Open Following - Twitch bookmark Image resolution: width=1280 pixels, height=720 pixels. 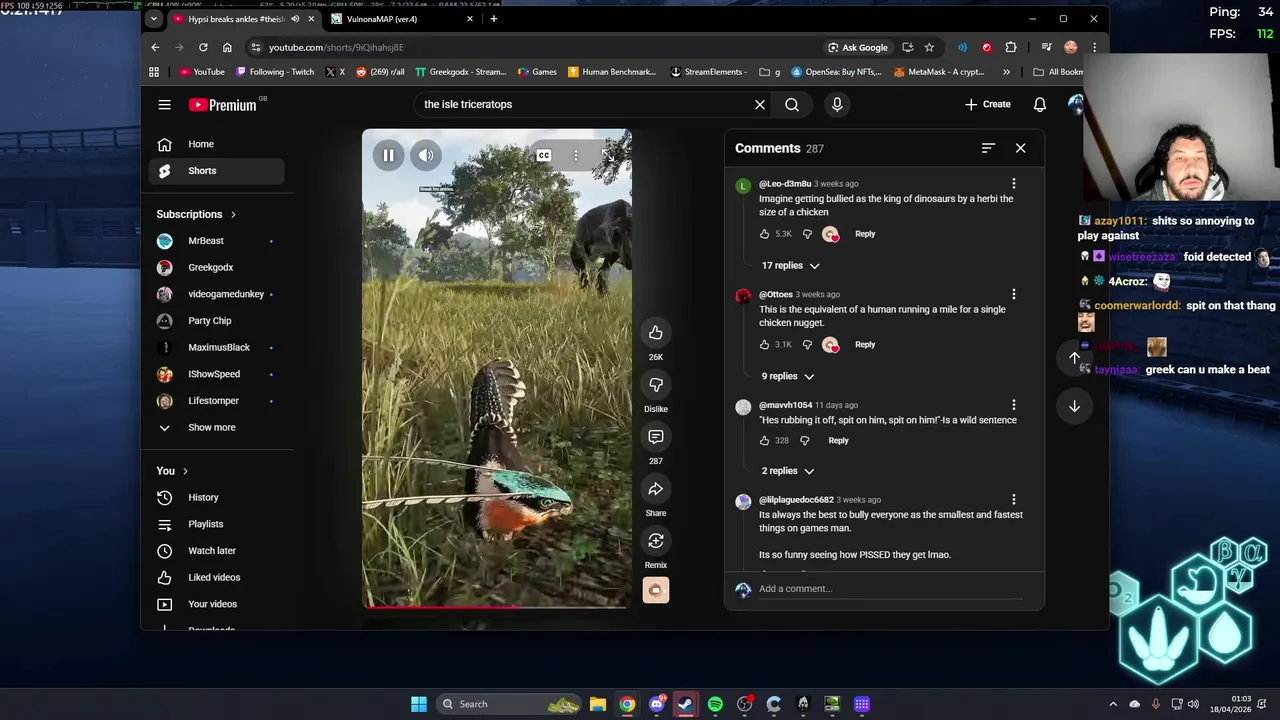coord(275,72)
